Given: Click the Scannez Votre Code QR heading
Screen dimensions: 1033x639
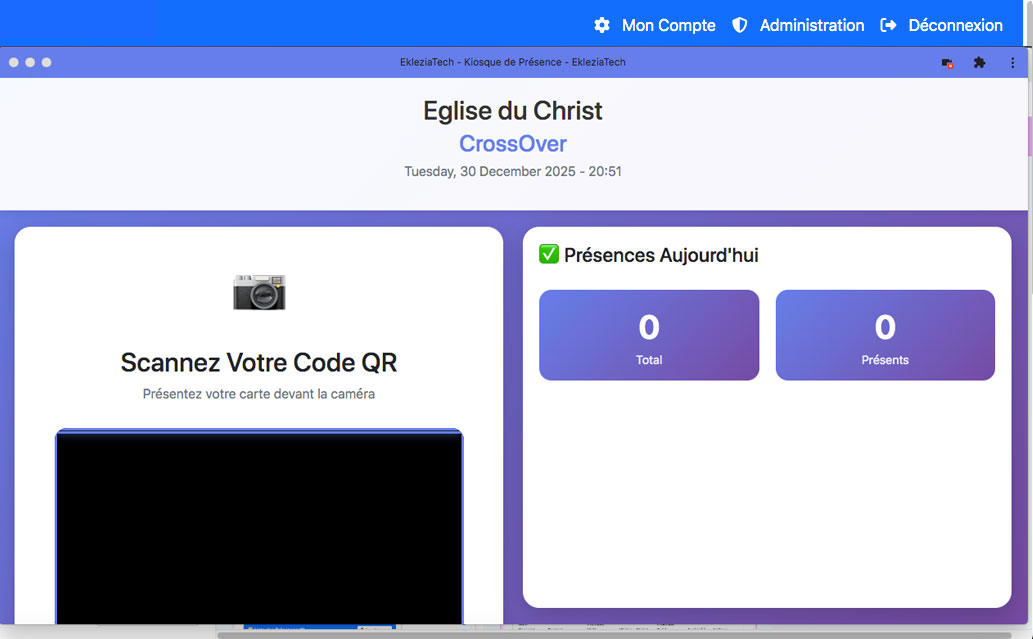Looking at the screenshot, I should pos(259,362).
